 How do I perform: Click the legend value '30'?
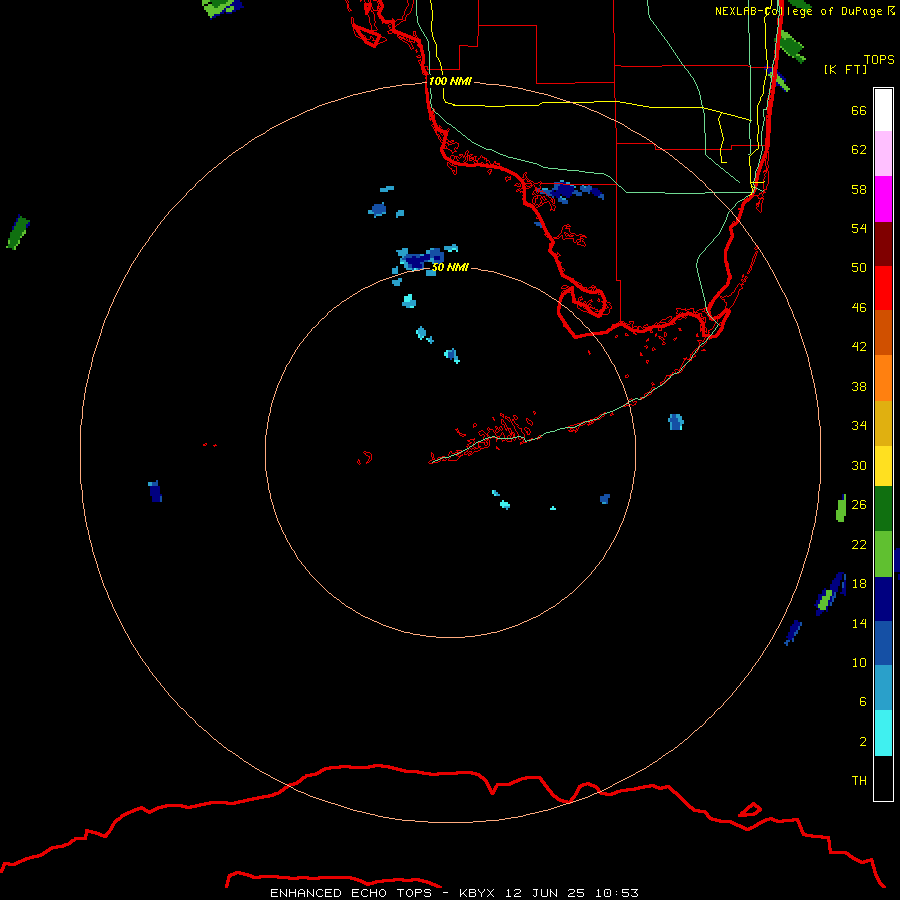pyautogui.click(x=859, y=465)
